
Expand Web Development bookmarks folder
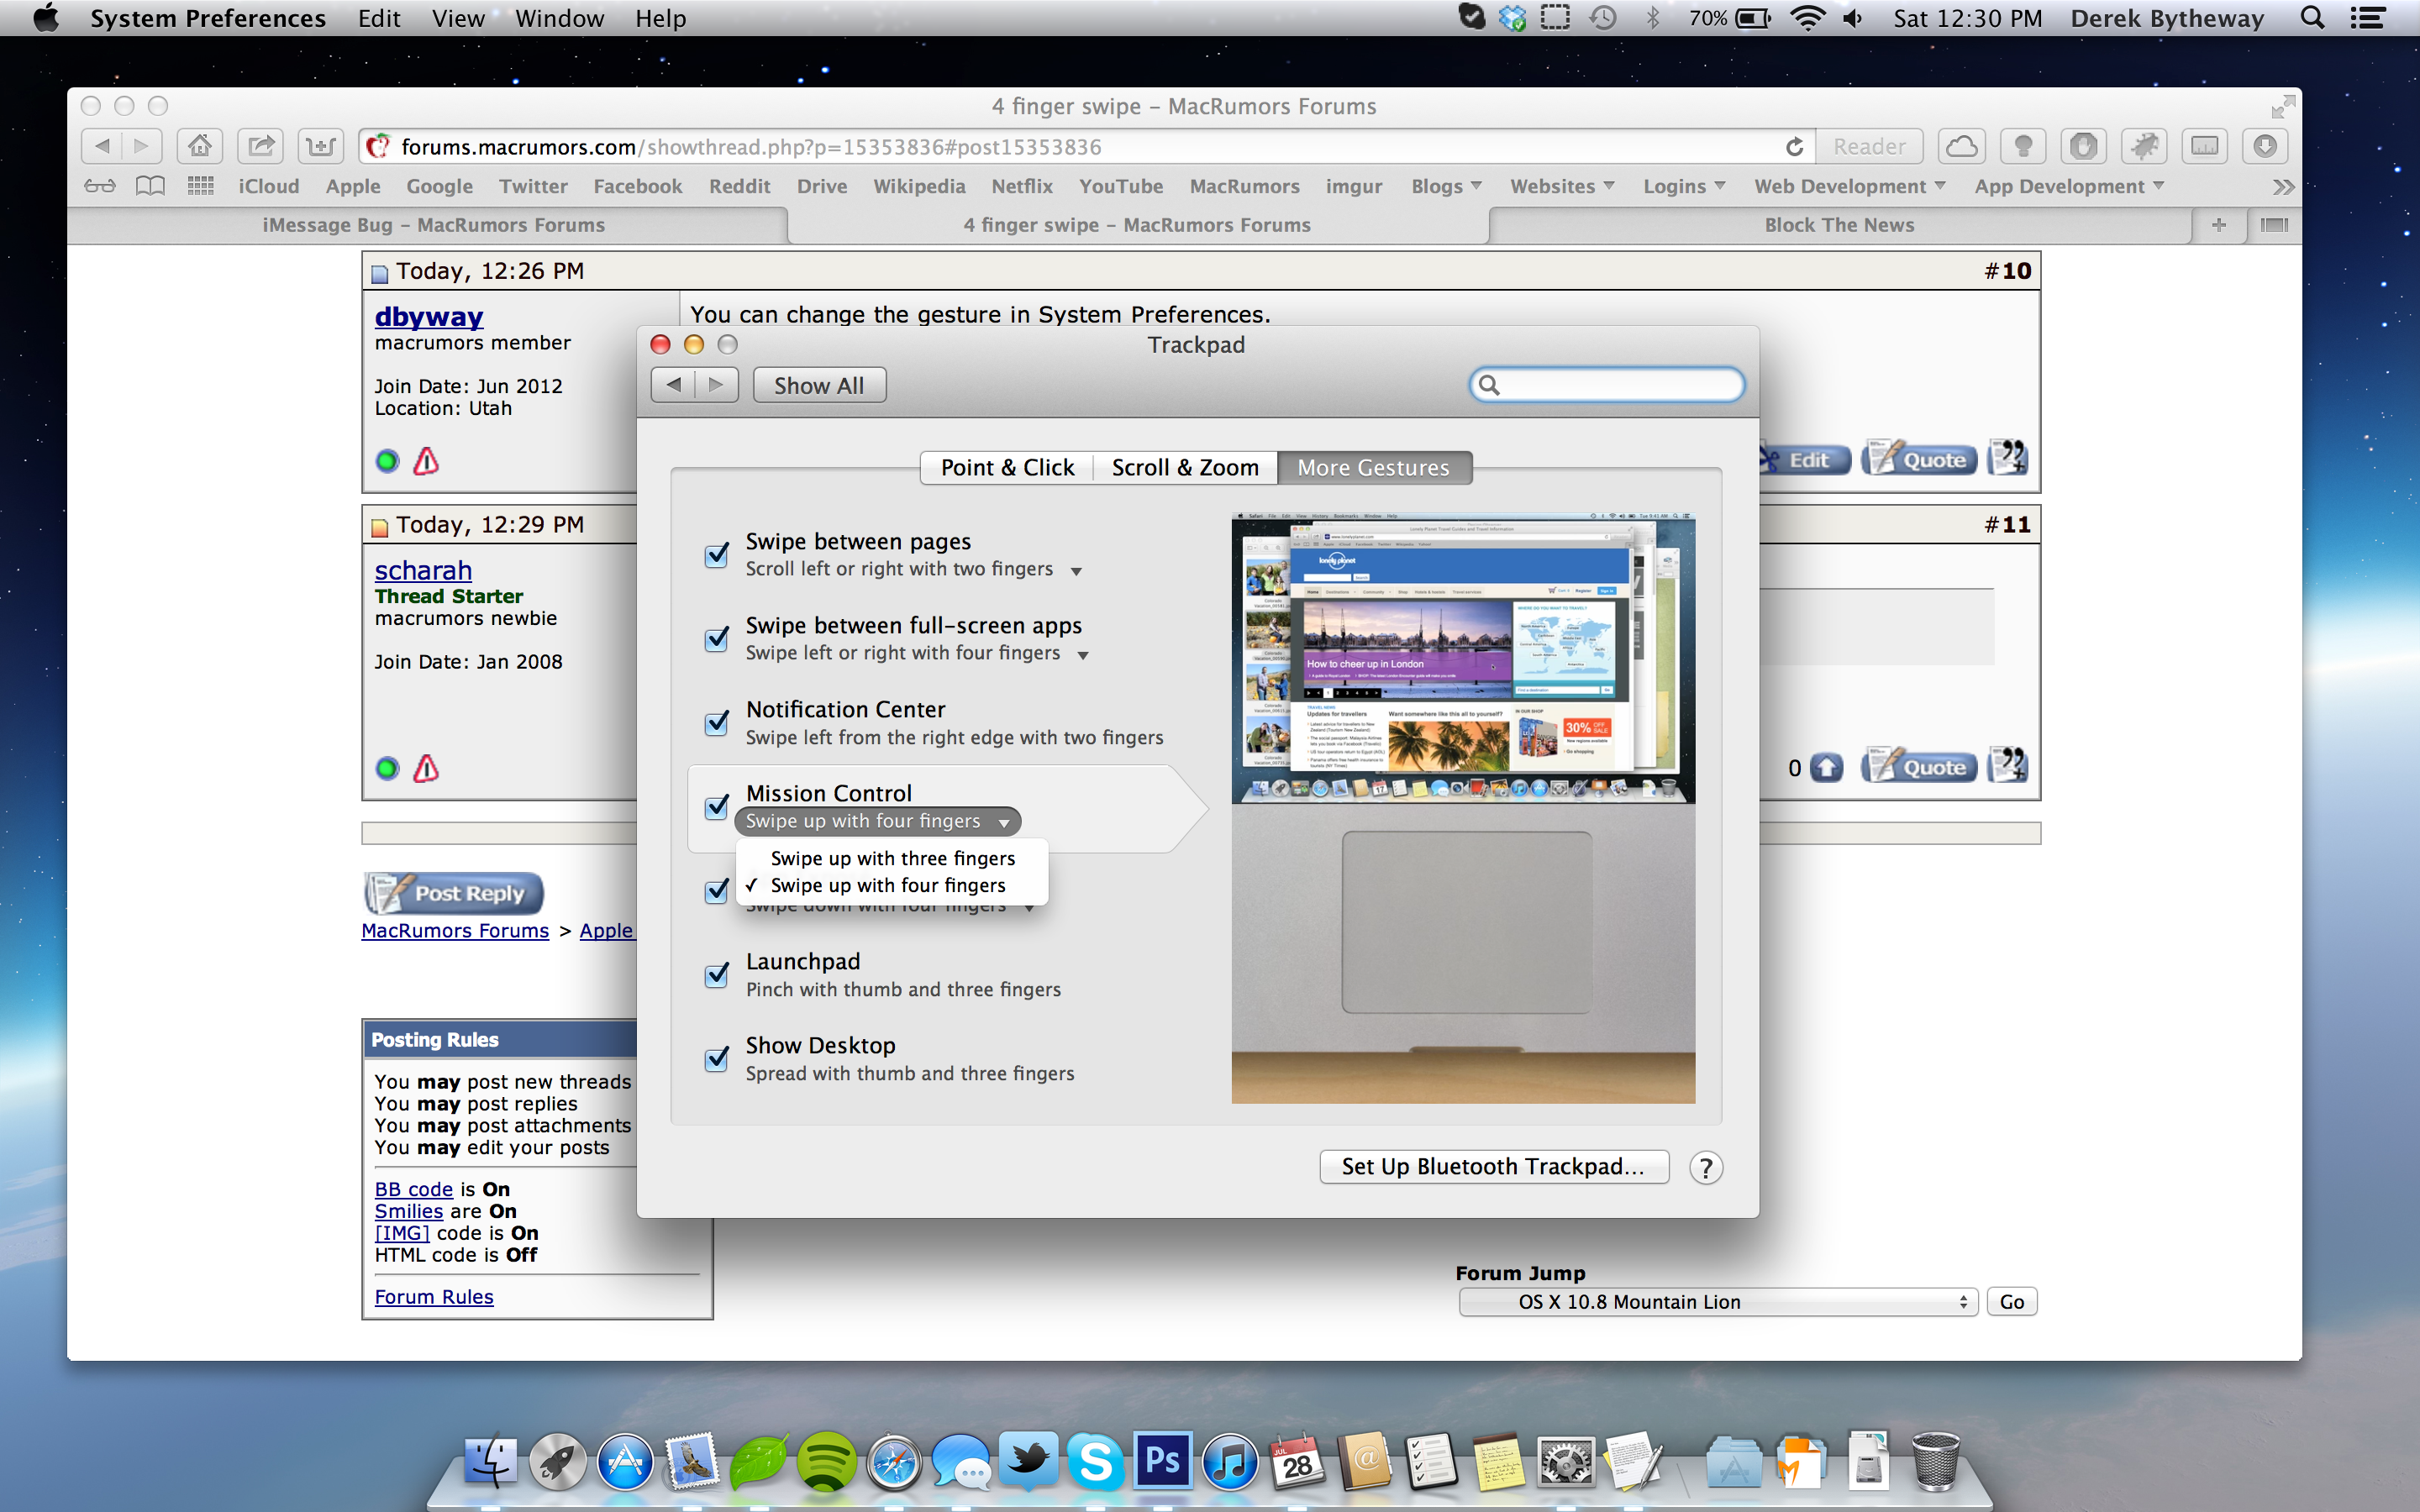point(1849,186)
